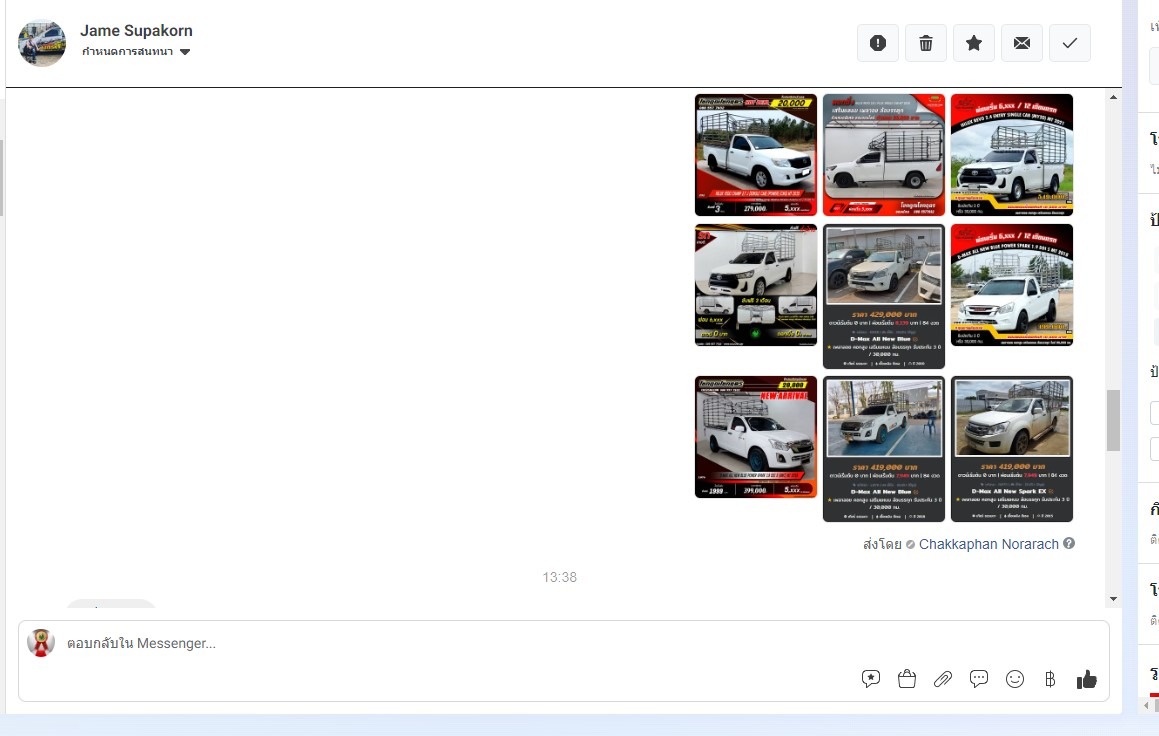The width and height of the screenshot is (1159, 736).
Task: Expand the กำหนดการสนทนา dropdown
Action: click(x=136, y=52)
